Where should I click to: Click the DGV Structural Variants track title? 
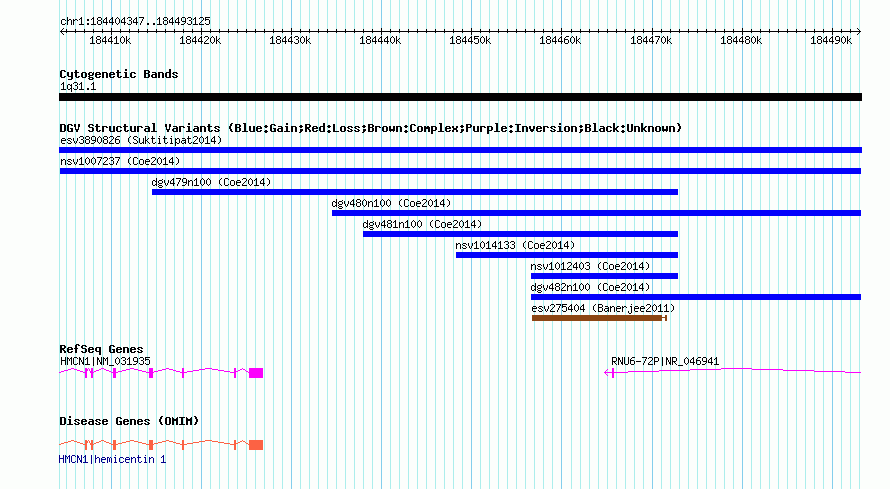click(370, 128)
